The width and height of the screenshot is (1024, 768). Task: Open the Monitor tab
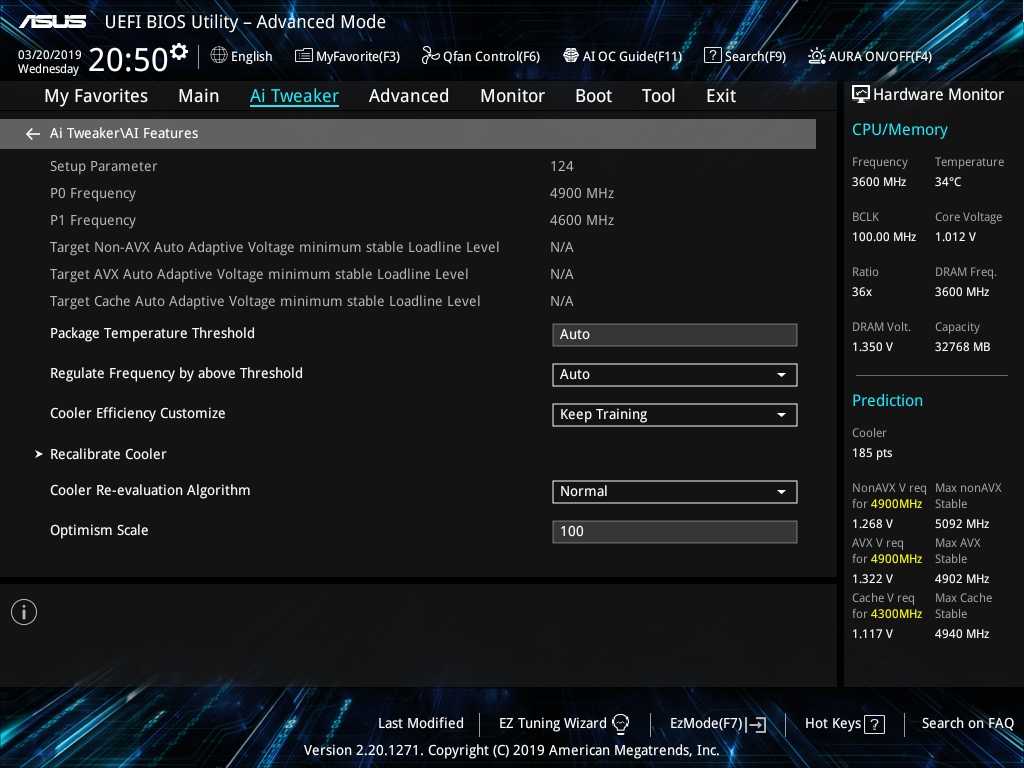[x=512, y=96]
